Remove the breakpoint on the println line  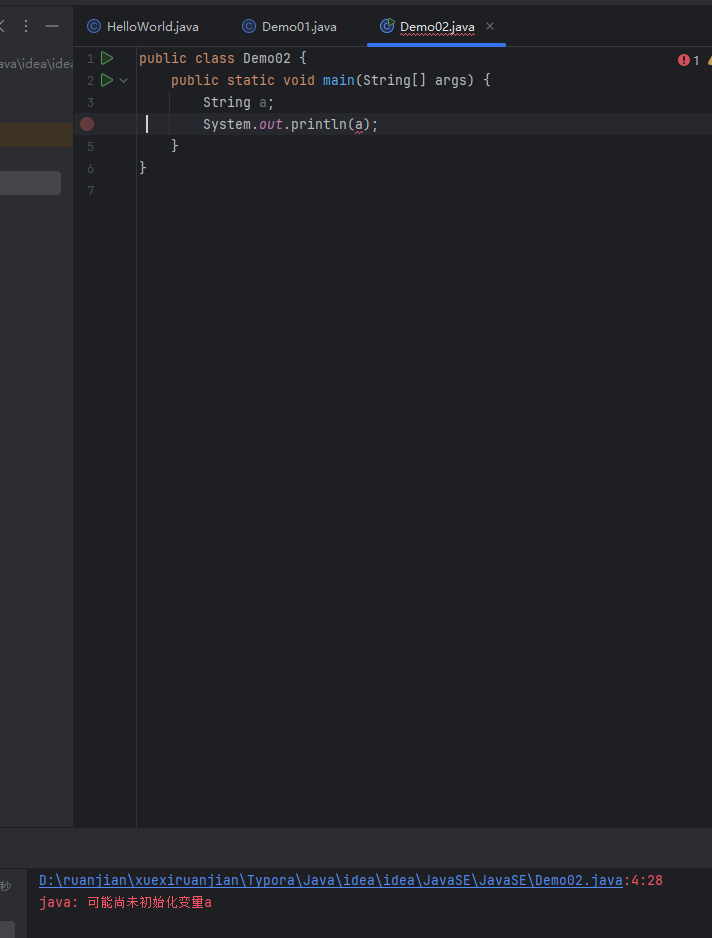[87, 124]
